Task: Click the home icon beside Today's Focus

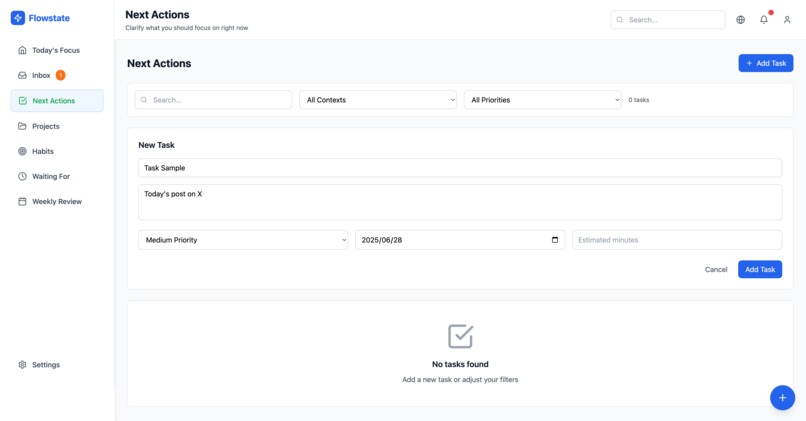Action: 22,50
